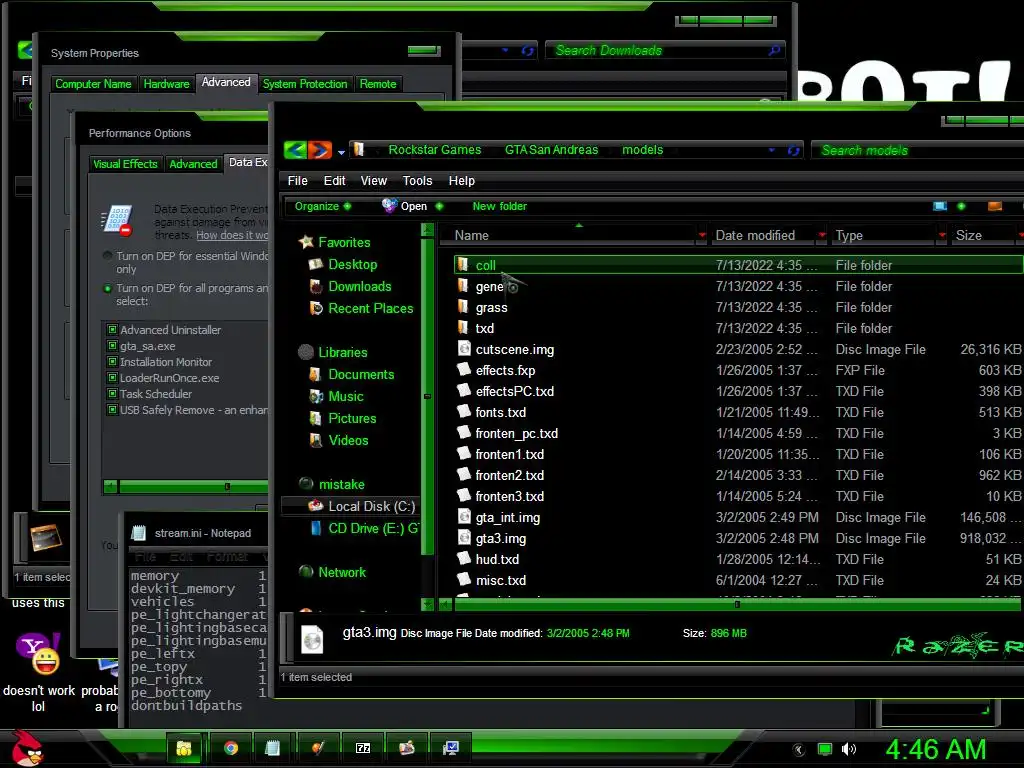
Task: Open Documents library in sidebar
Action: (360, 375)
